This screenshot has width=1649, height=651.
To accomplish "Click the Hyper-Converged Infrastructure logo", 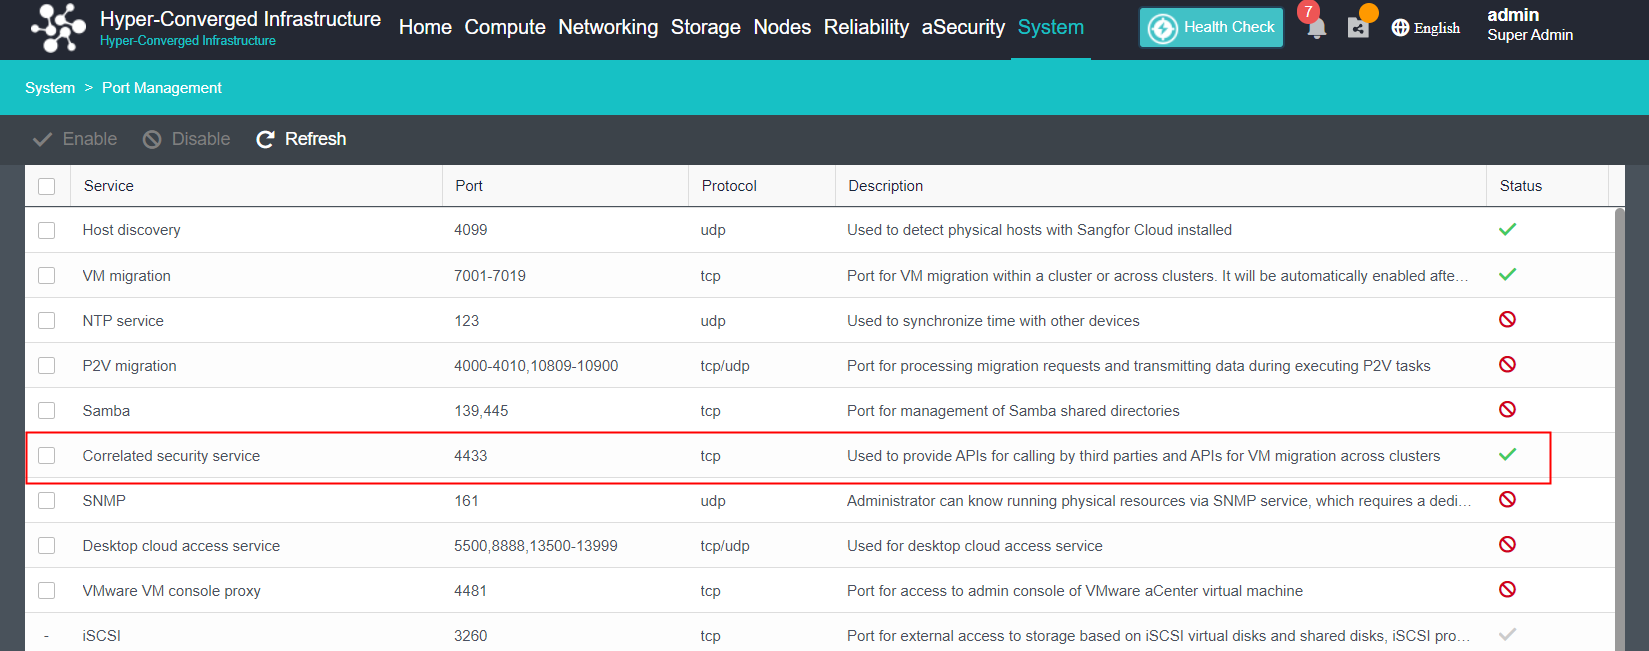I will (x=58, y=27).
